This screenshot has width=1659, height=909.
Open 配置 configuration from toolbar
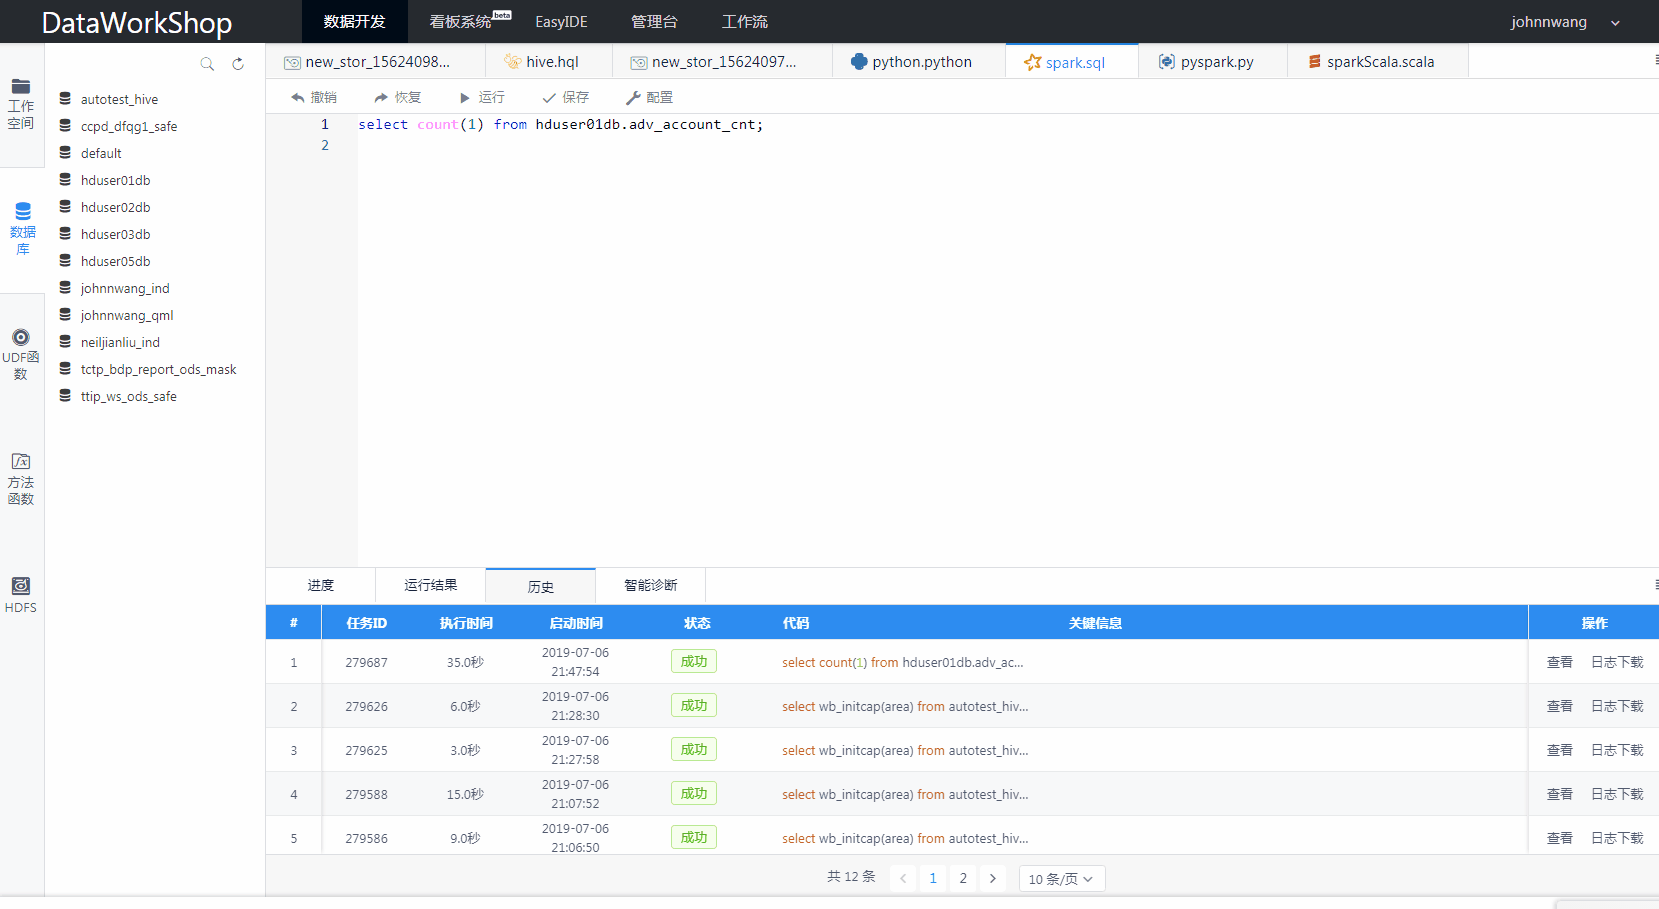pos(650,97)
